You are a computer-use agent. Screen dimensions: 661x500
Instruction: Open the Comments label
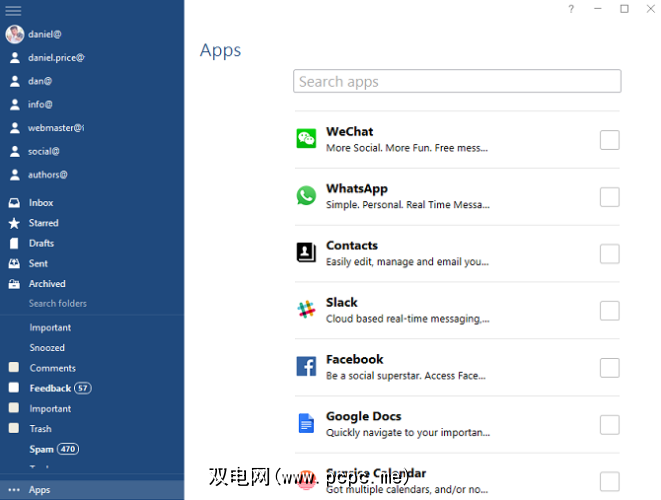pyautogui.click(x=53, y=368)
